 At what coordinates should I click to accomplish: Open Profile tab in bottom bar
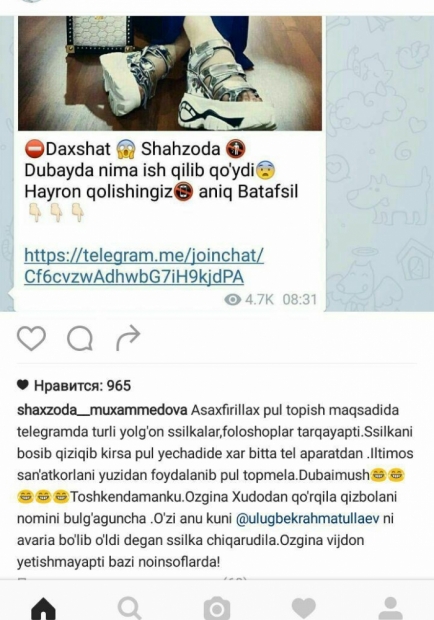[x=391, y=608]
